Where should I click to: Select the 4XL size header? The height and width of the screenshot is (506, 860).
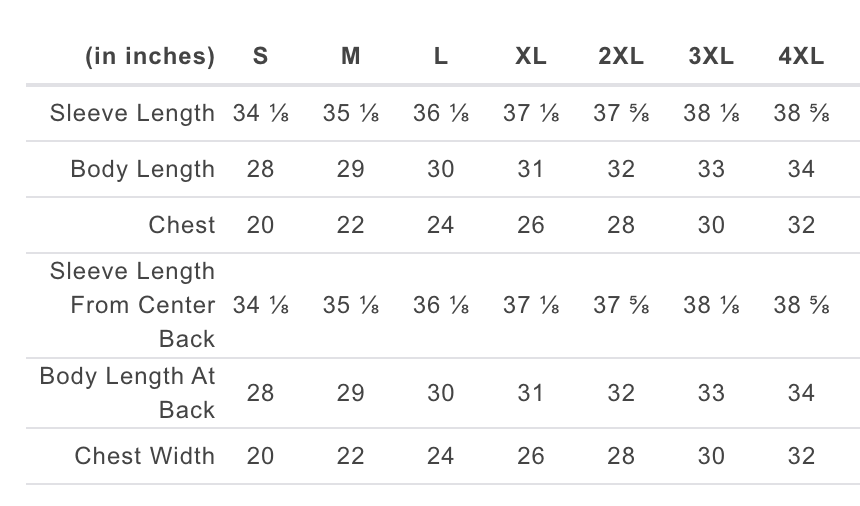click(x=801, y=56)
